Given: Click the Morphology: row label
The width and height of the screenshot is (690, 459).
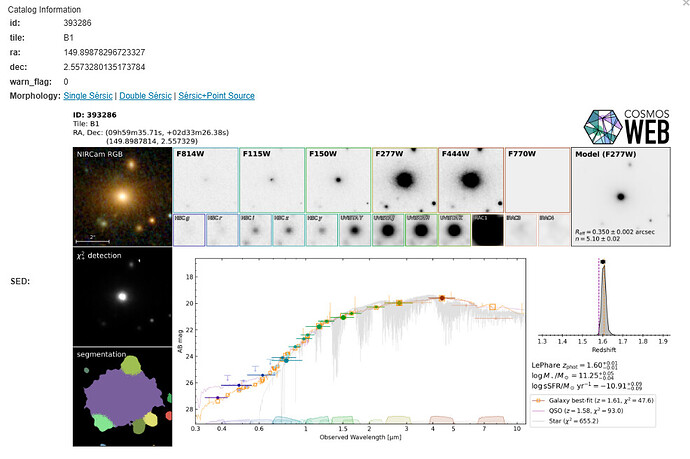Looking at the screenshot, I should [x=35, y=95].
